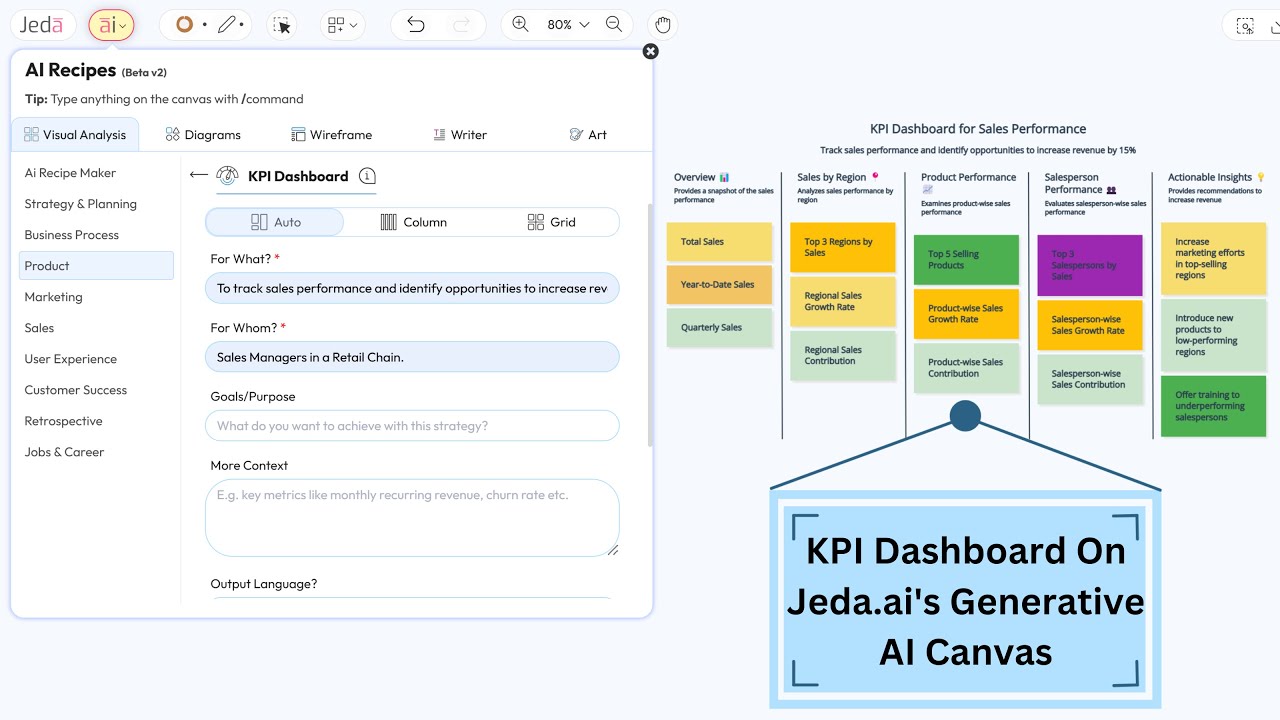Select Product-wise Sales Contribution note
This screenshot has height=720, width=1280.
click(966, 368)
